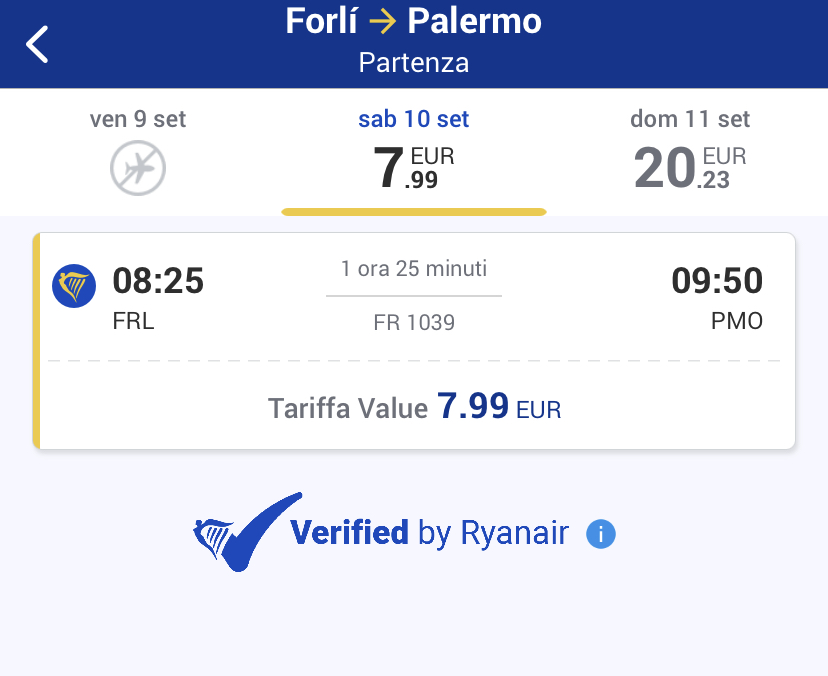Select the ven 9 set date tab
828x676 pixels.
tap(138, 120)
